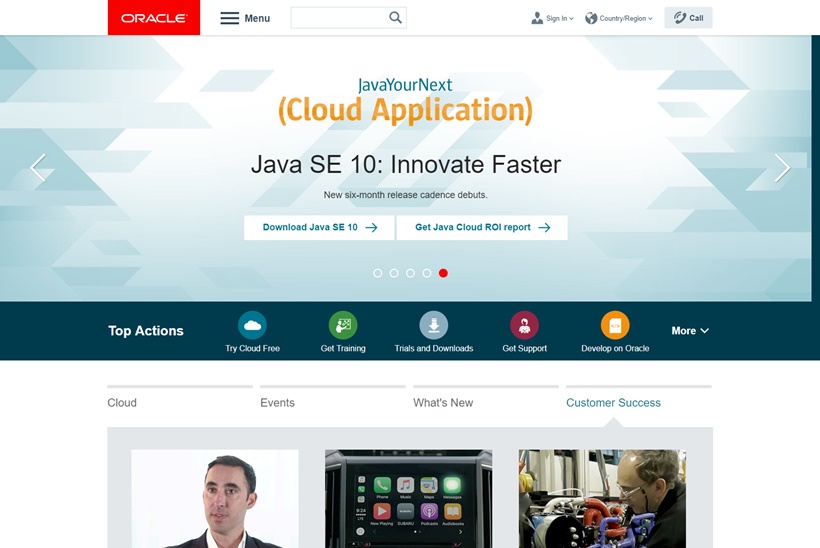Click arrow icon on Download Java SE 10

click(371, 227)
